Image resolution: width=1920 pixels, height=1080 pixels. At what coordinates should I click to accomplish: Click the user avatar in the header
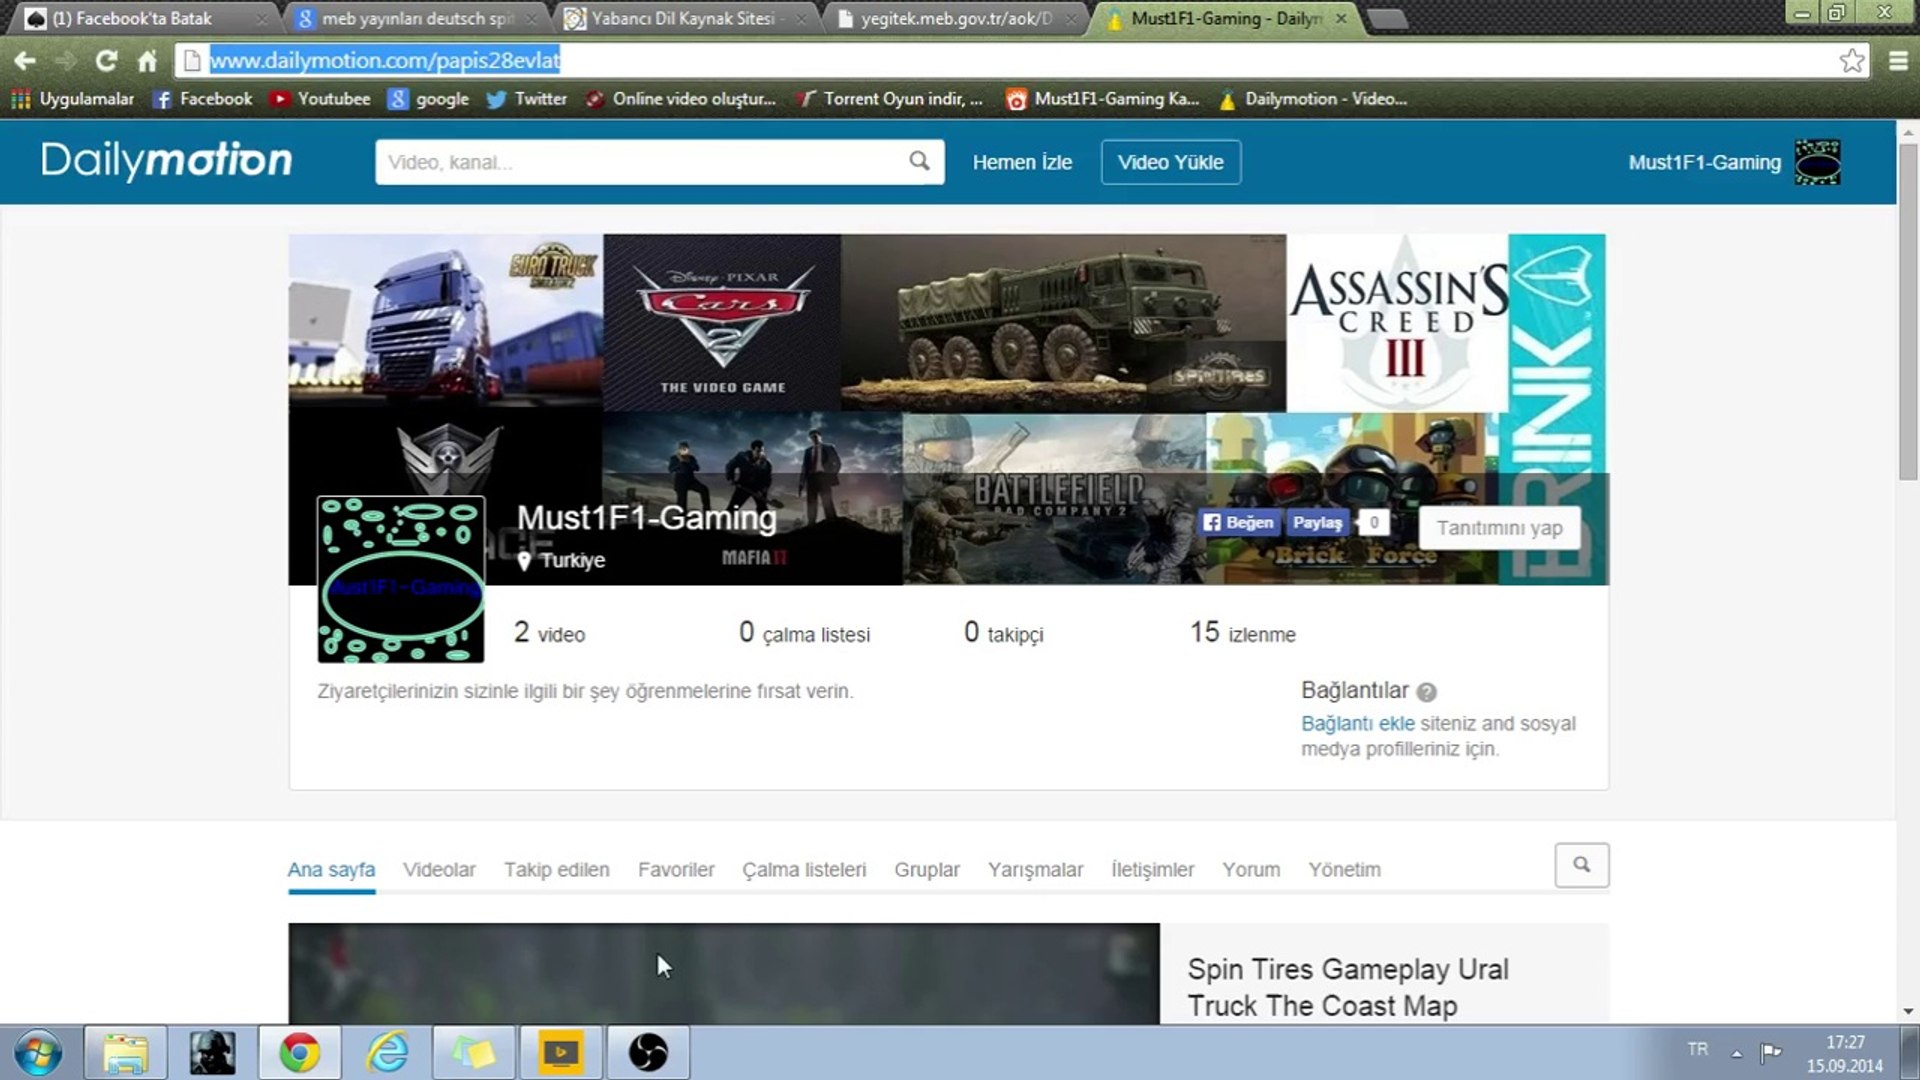click(x=1817, y=162)
